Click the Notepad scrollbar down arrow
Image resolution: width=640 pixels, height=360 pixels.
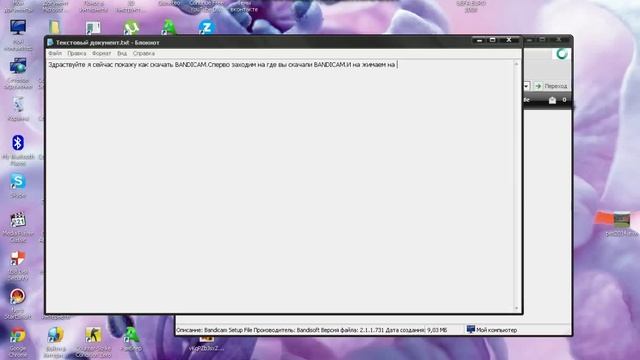[516, 309]
